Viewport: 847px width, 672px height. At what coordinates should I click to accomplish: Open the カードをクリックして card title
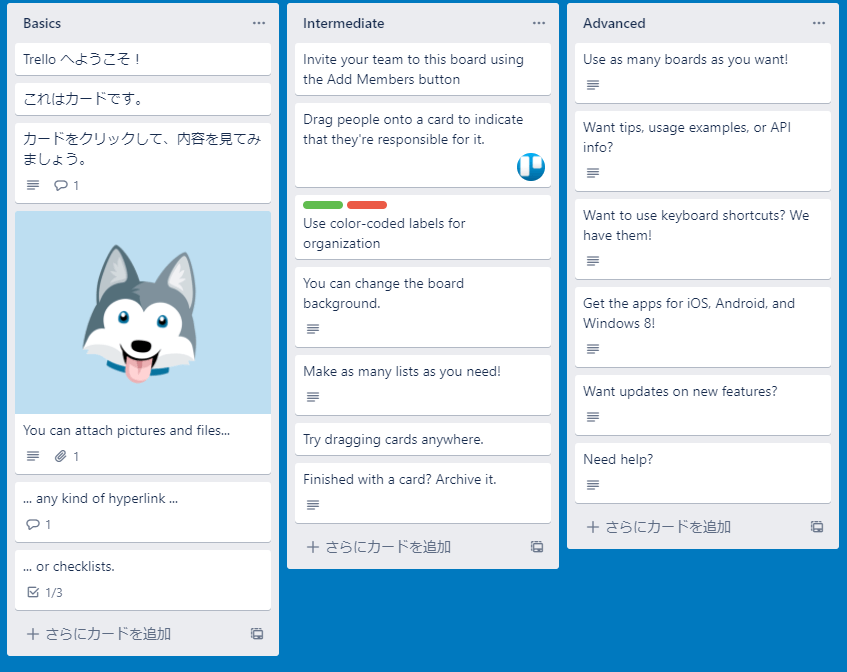(142, 149)
